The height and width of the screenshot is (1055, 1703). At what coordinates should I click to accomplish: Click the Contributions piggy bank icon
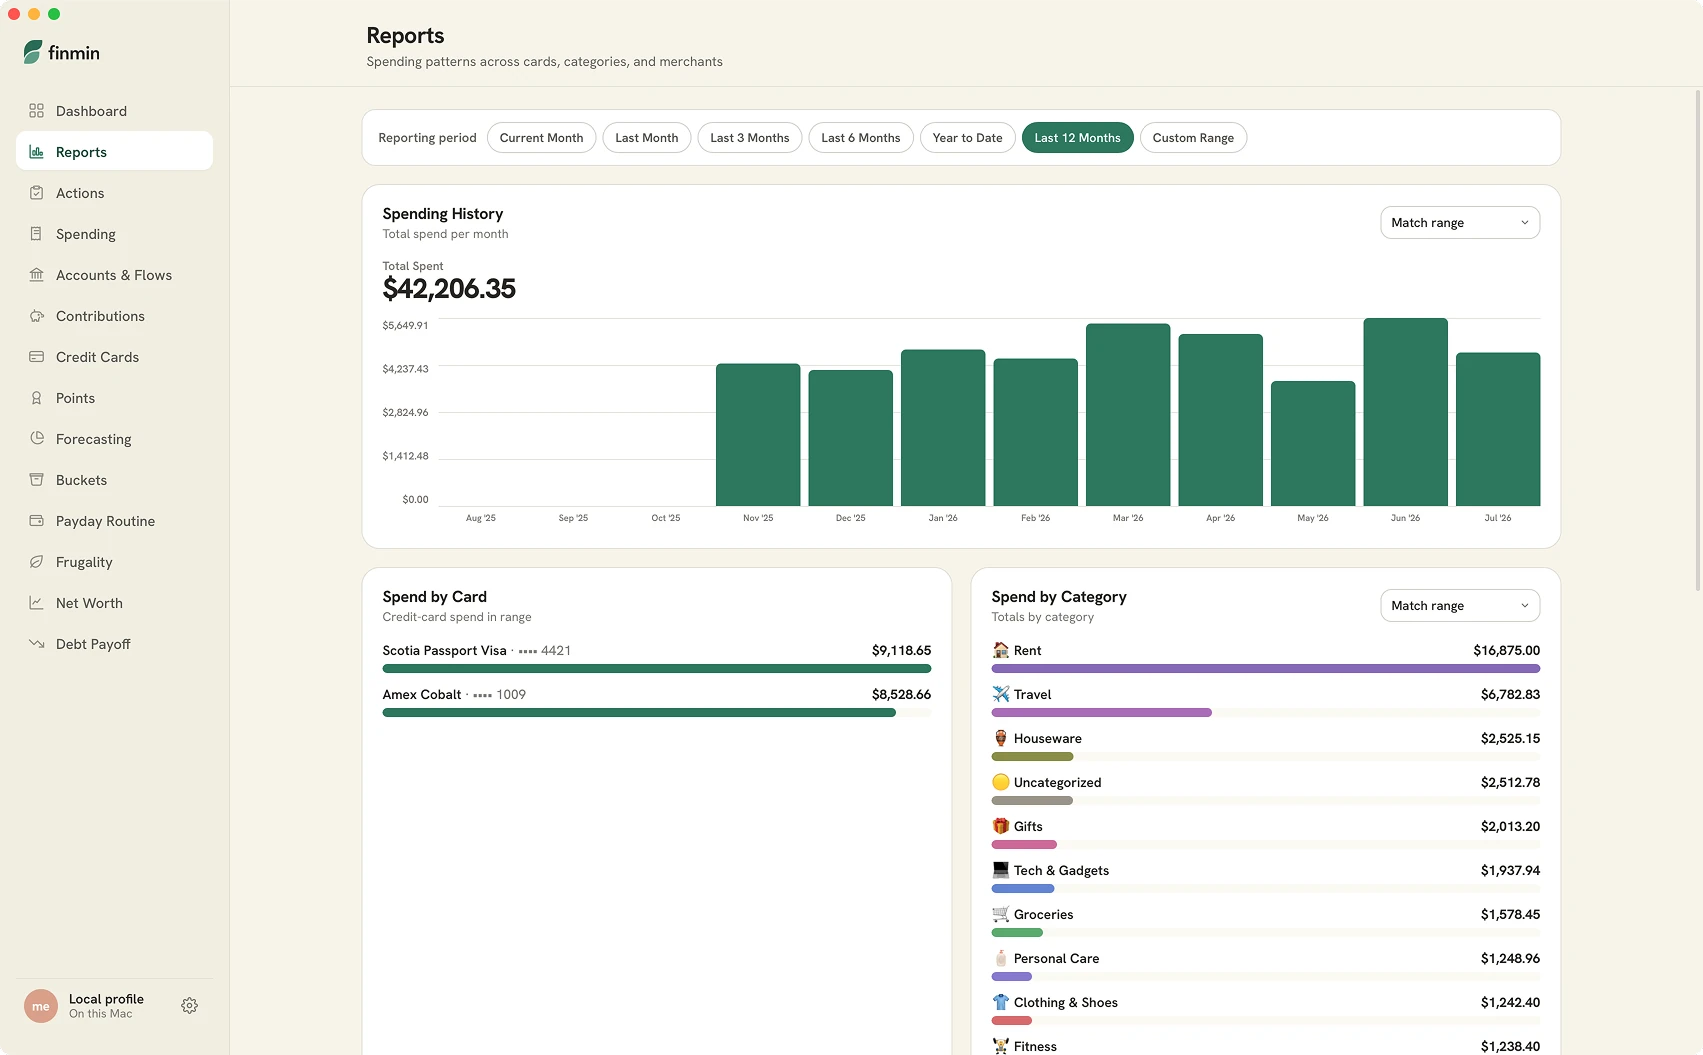tap(36, 316)
